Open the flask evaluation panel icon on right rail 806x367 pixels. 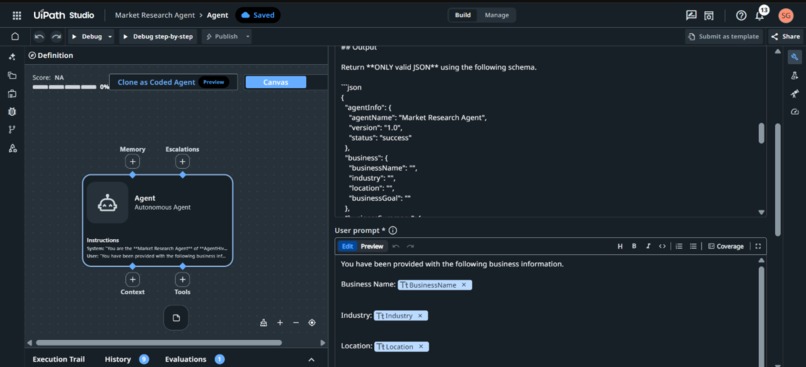(x=794, y=76)
